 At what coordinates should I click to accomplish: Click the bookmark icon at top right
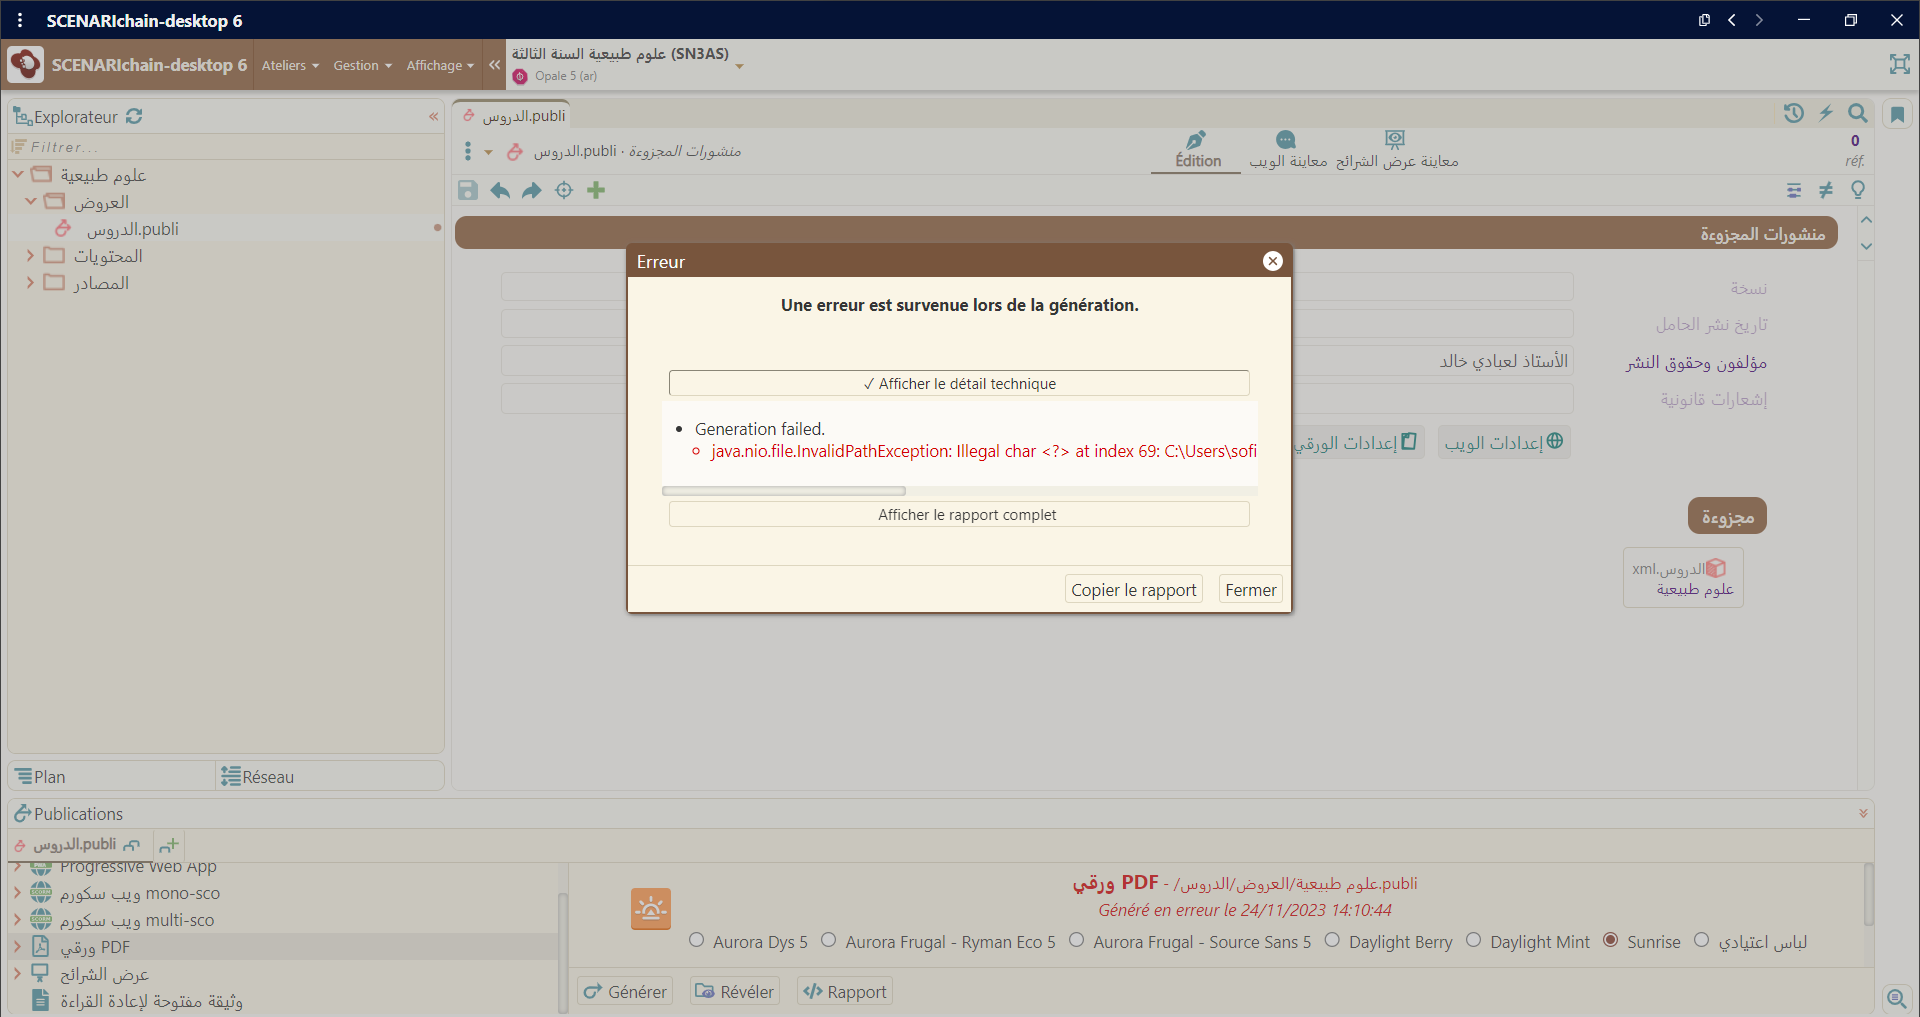pos(1897,114)
